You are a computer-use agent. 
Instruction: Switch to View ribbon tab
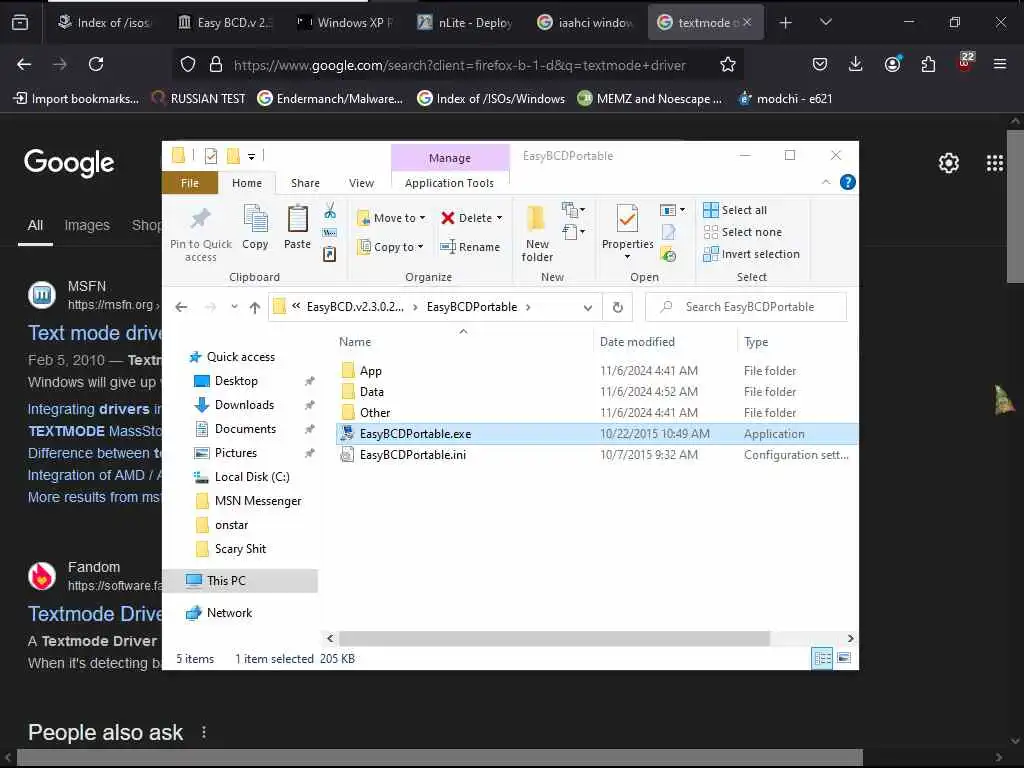pos(361,183)
